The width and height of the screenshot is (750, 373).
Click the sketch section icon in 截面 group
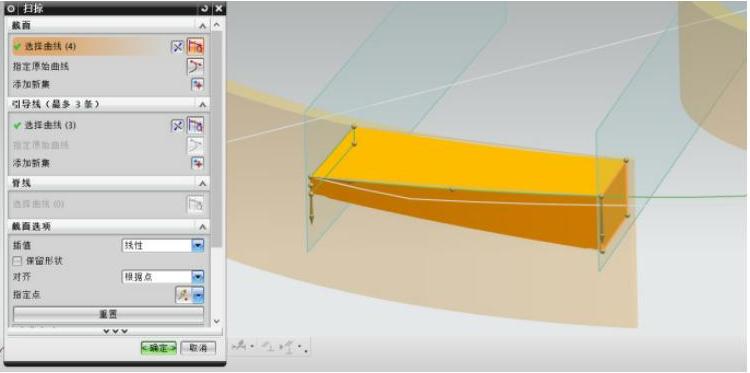(x=177, y=46)
